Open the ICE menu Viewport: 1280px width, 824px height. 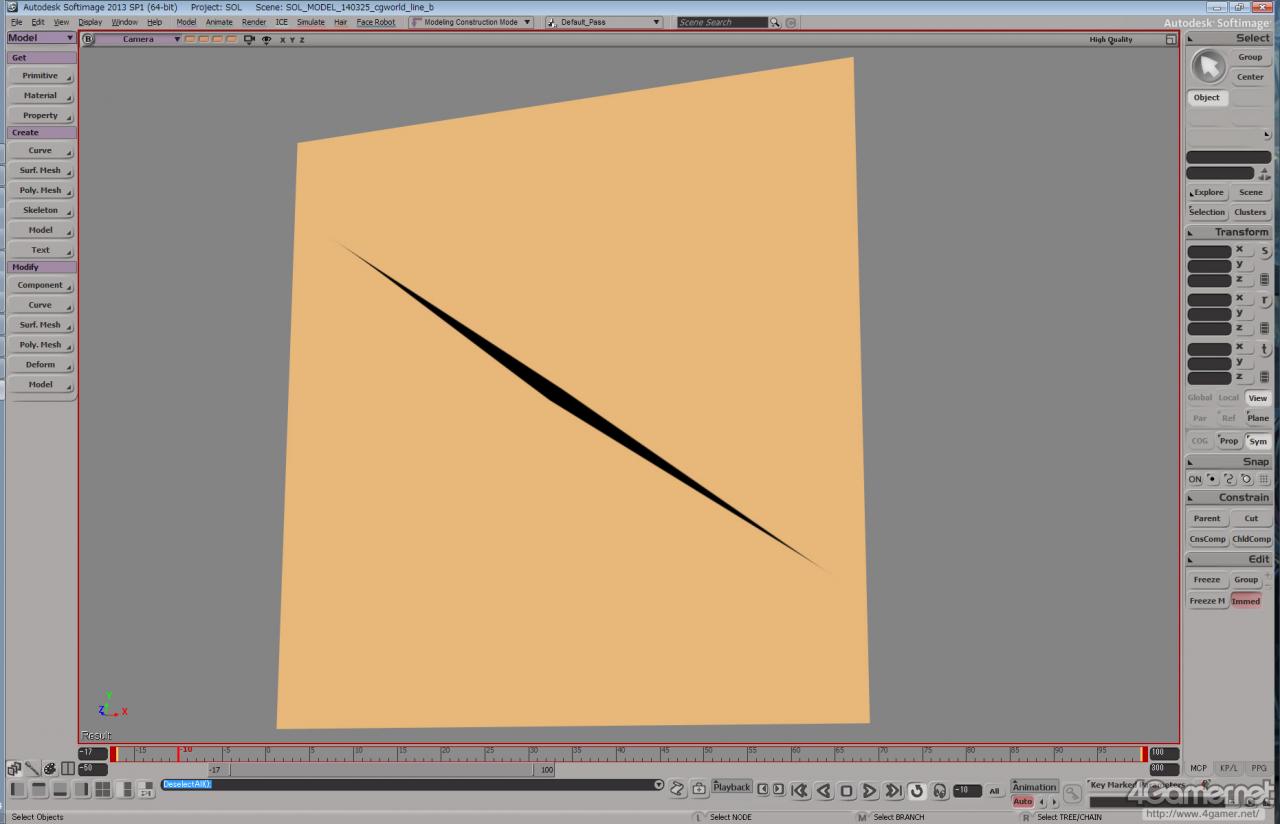pos(282,22)
